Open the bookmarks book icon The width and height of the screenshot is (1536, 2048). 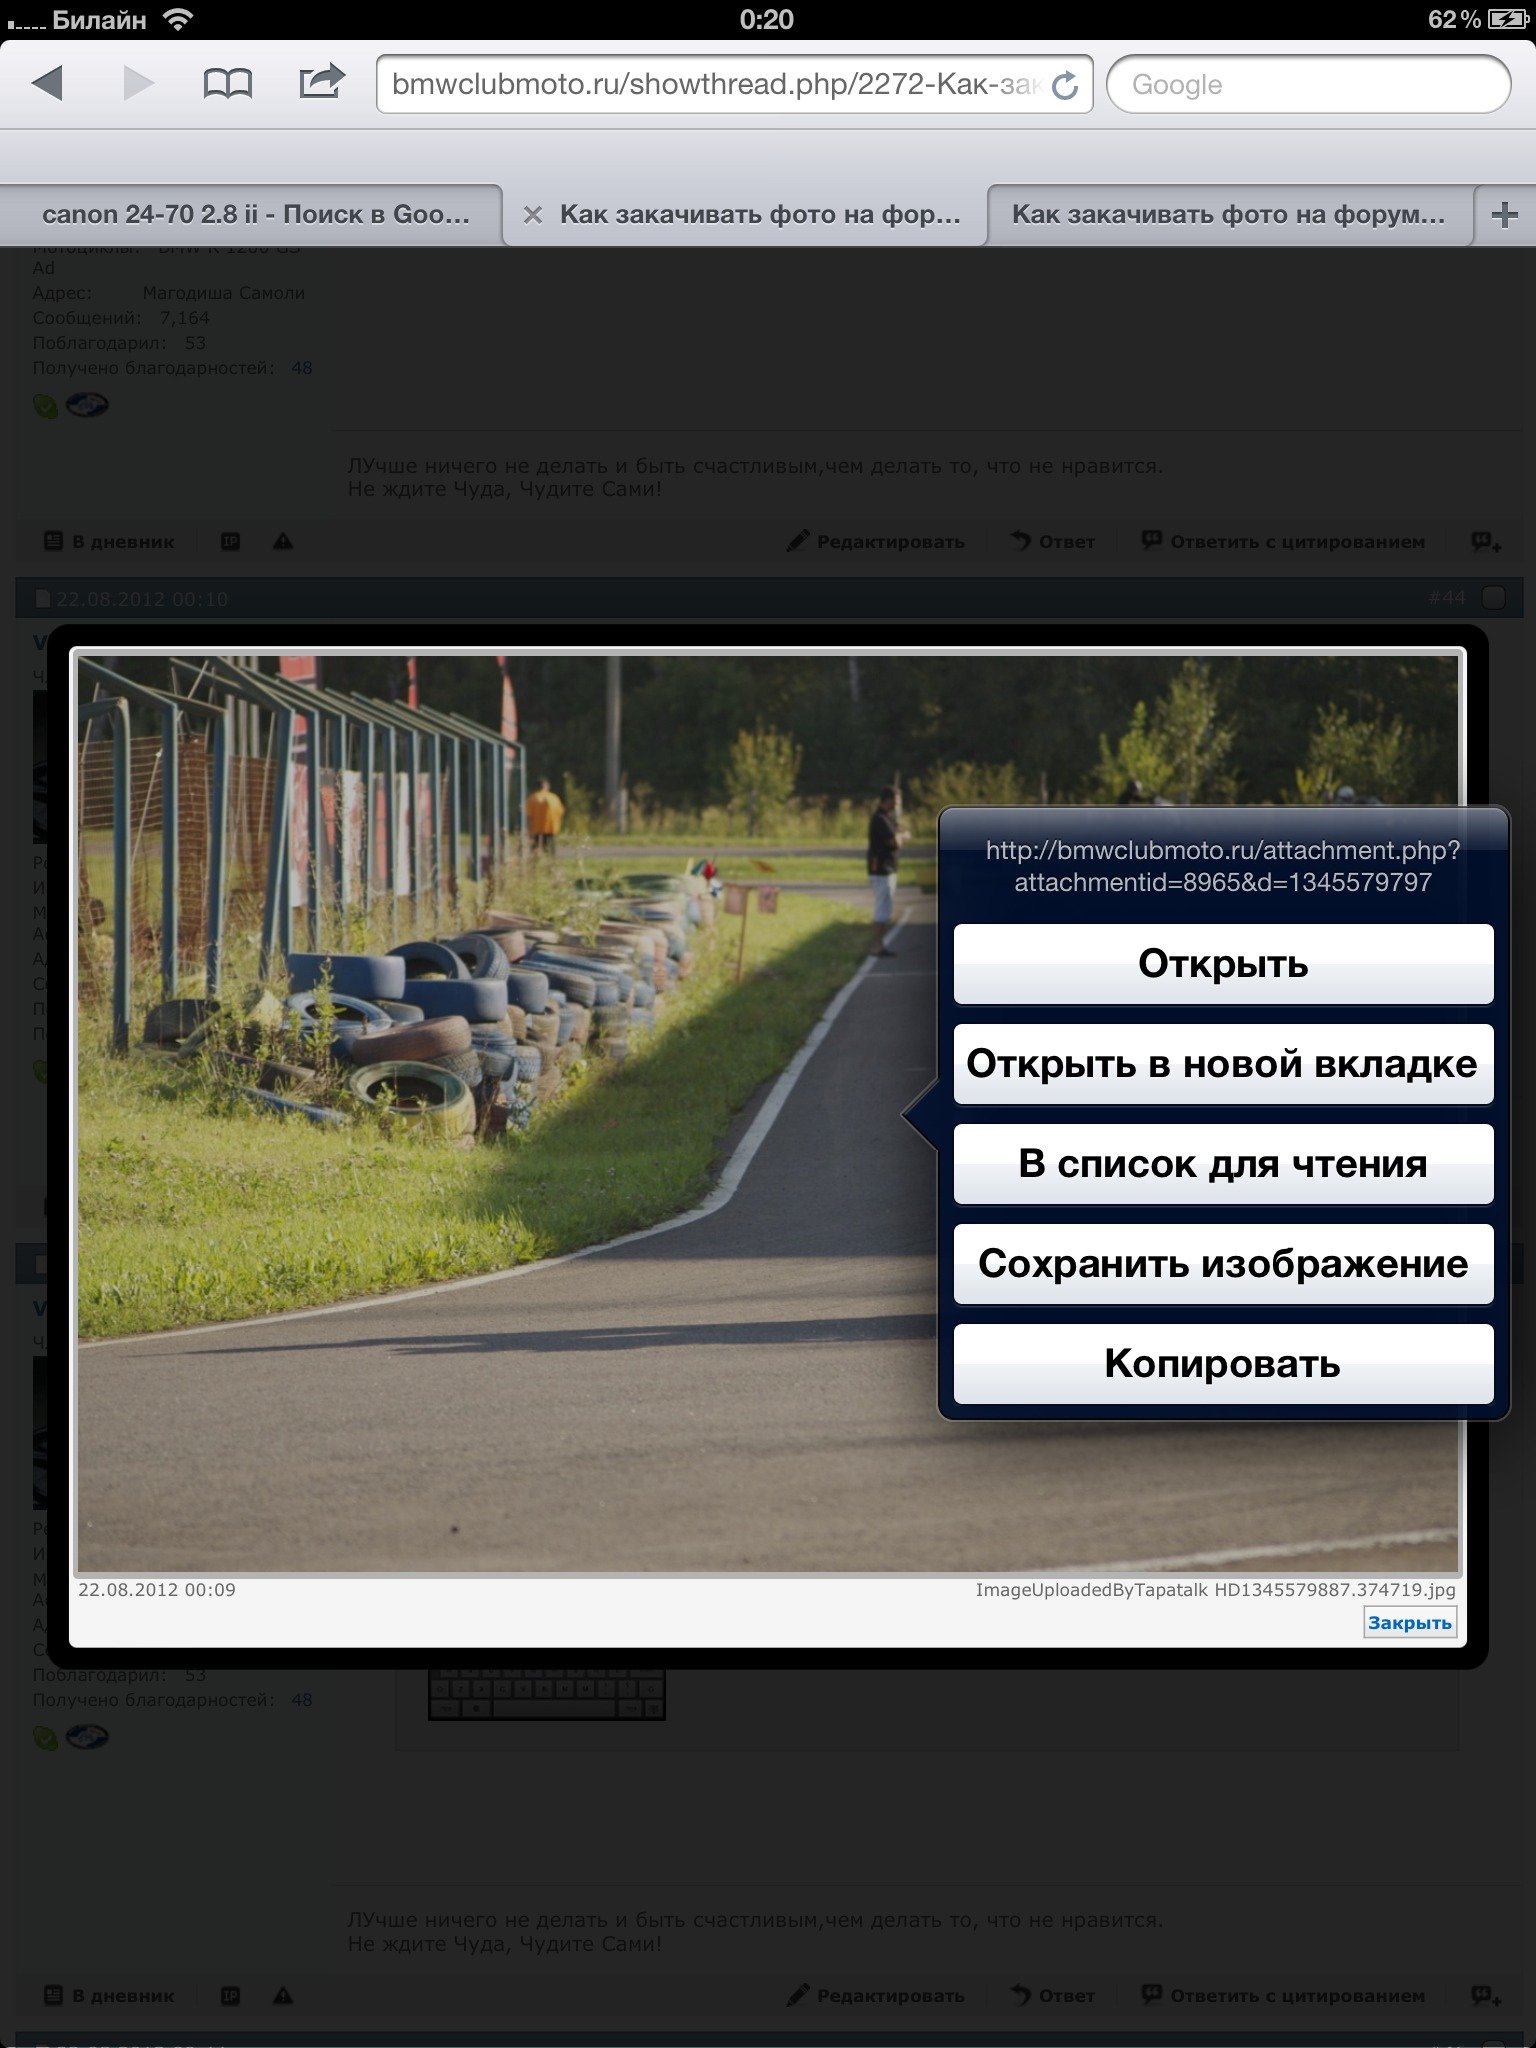coord(227,84)
